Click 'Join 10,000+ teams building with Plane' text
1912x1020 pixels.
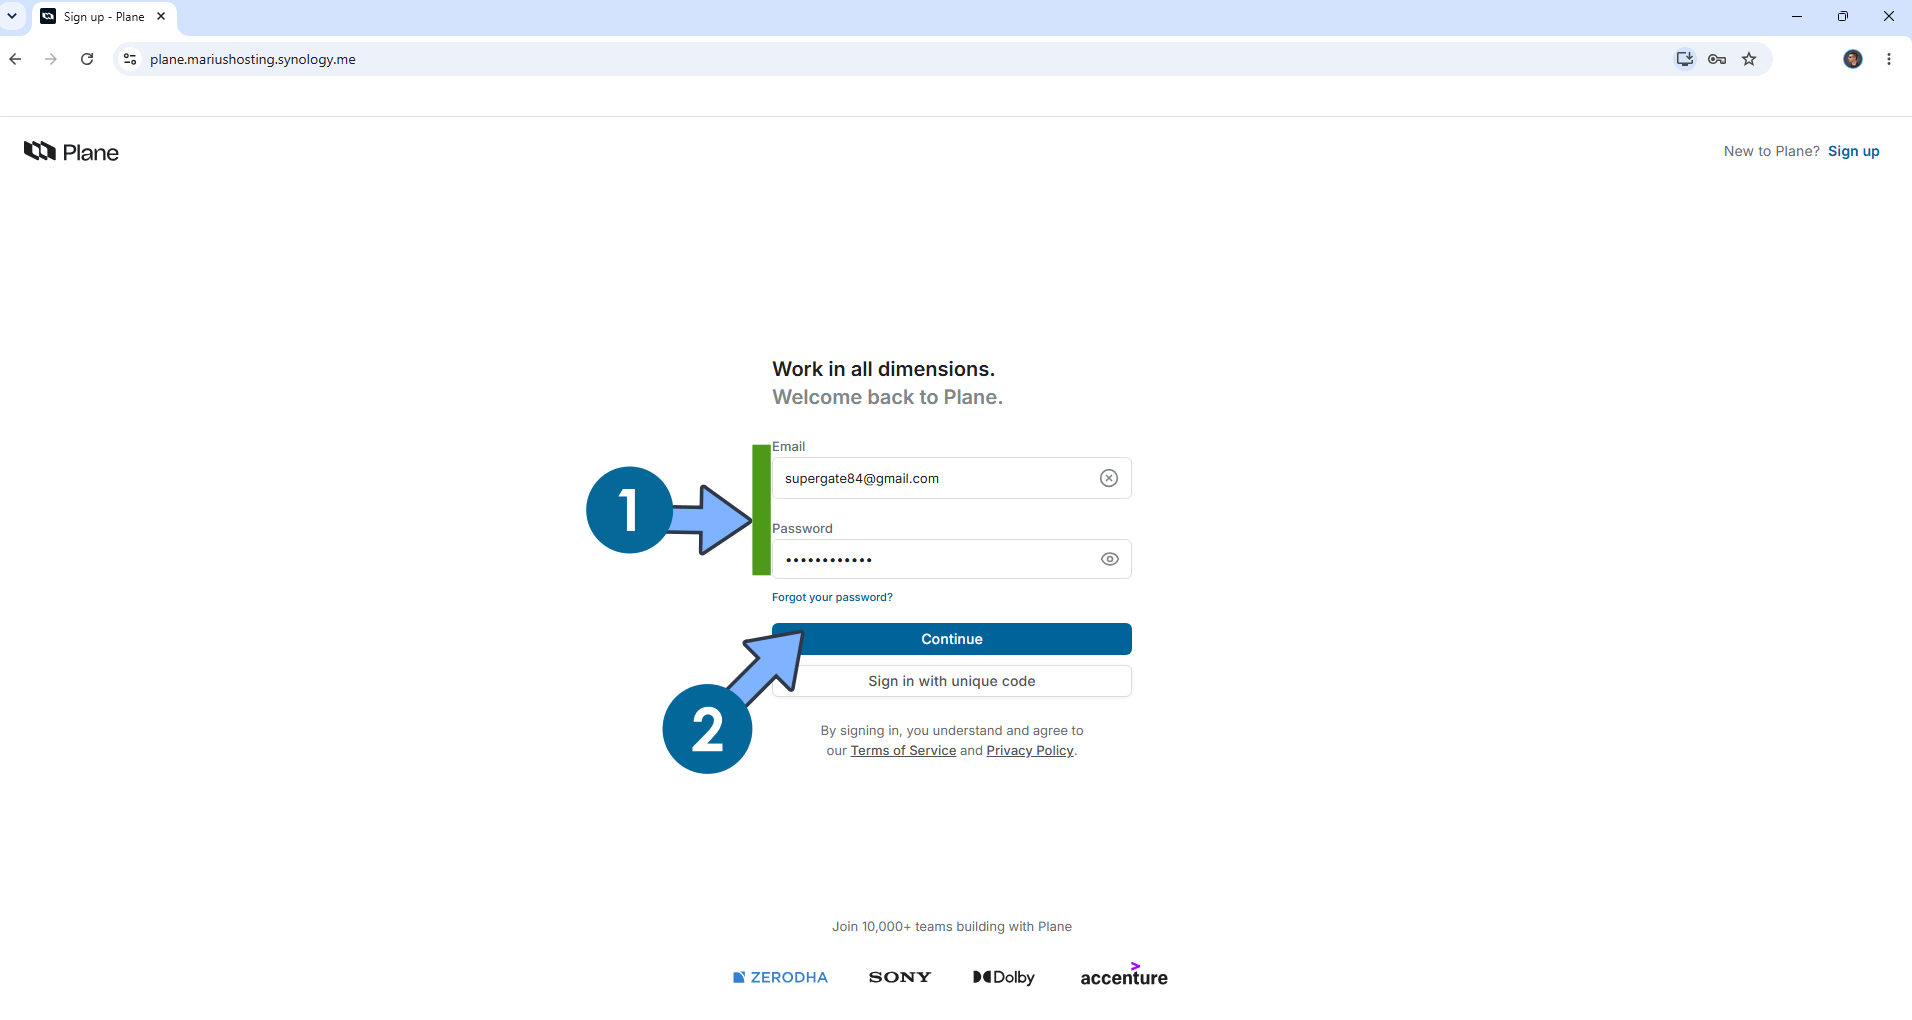click(x=952, y=927)
